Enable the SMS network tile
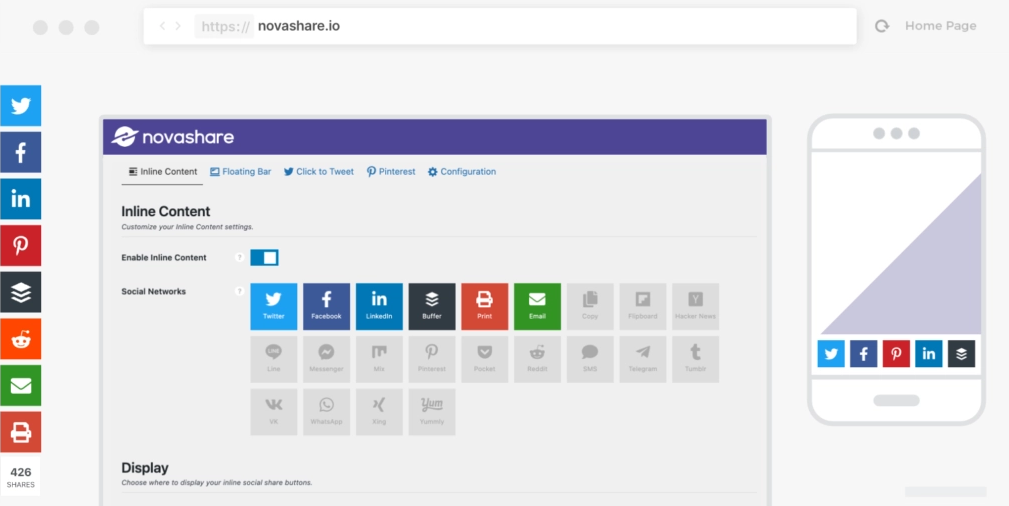The height and width of the screenshot is (506, 1009). (x=590, y=359)
